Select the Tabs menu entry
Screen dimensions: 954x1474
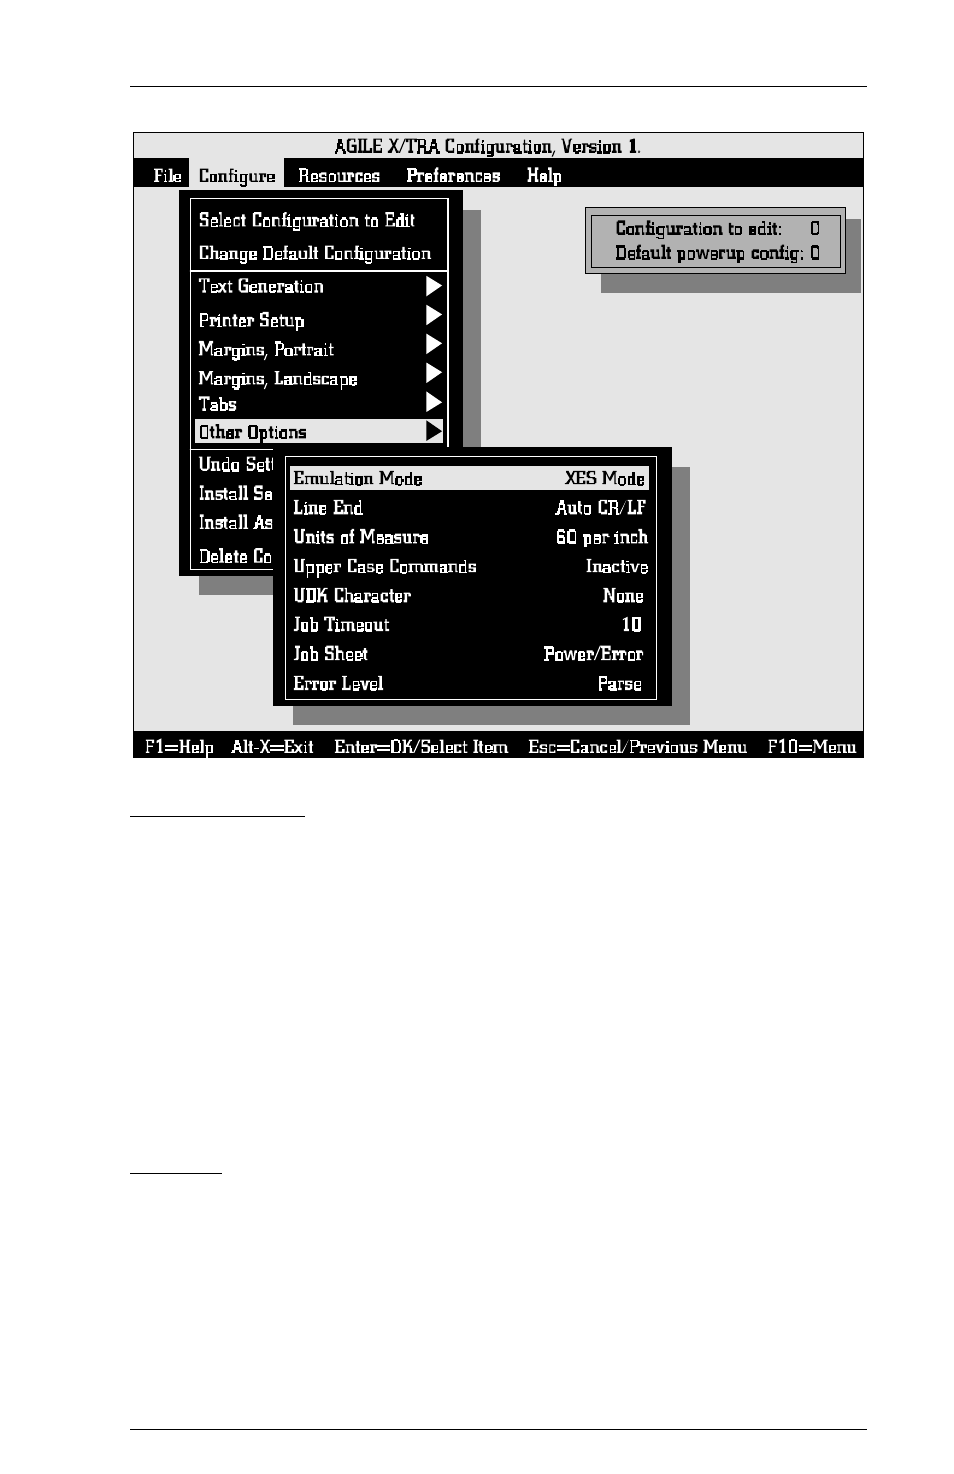pos(217,405)
